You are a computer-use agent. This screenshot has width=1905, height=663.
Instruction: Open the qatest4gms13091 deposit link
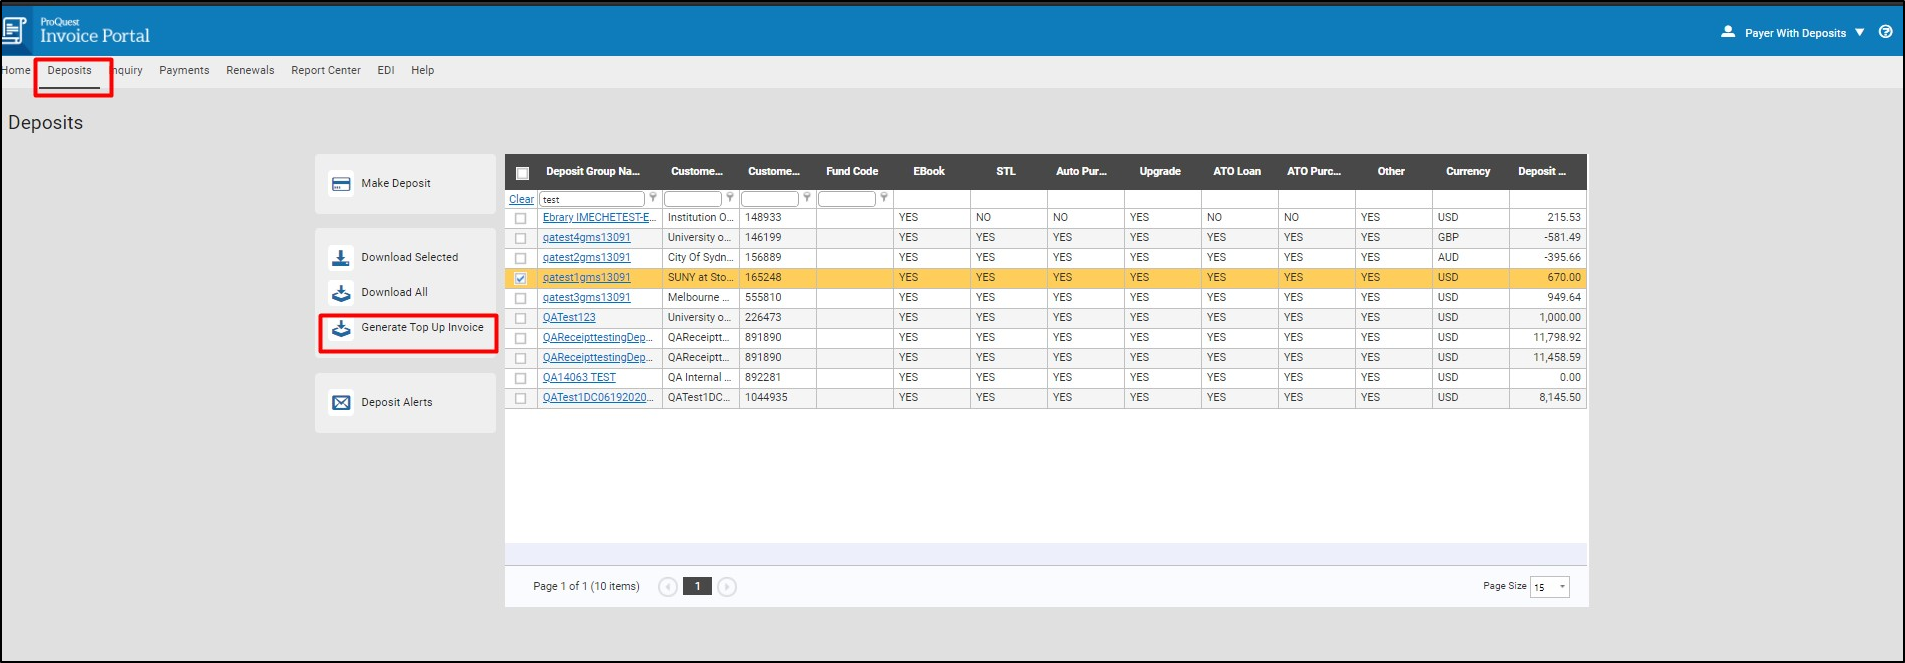tap(586, 237)
